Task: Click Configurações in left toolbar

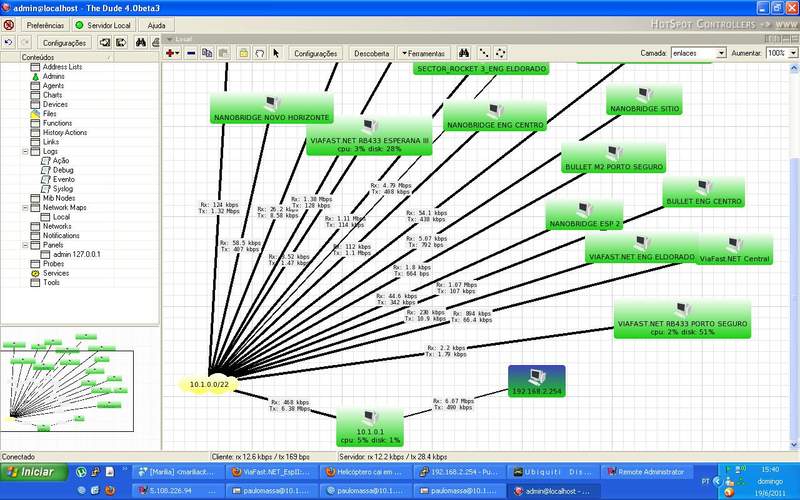Action: click(64, 43)
